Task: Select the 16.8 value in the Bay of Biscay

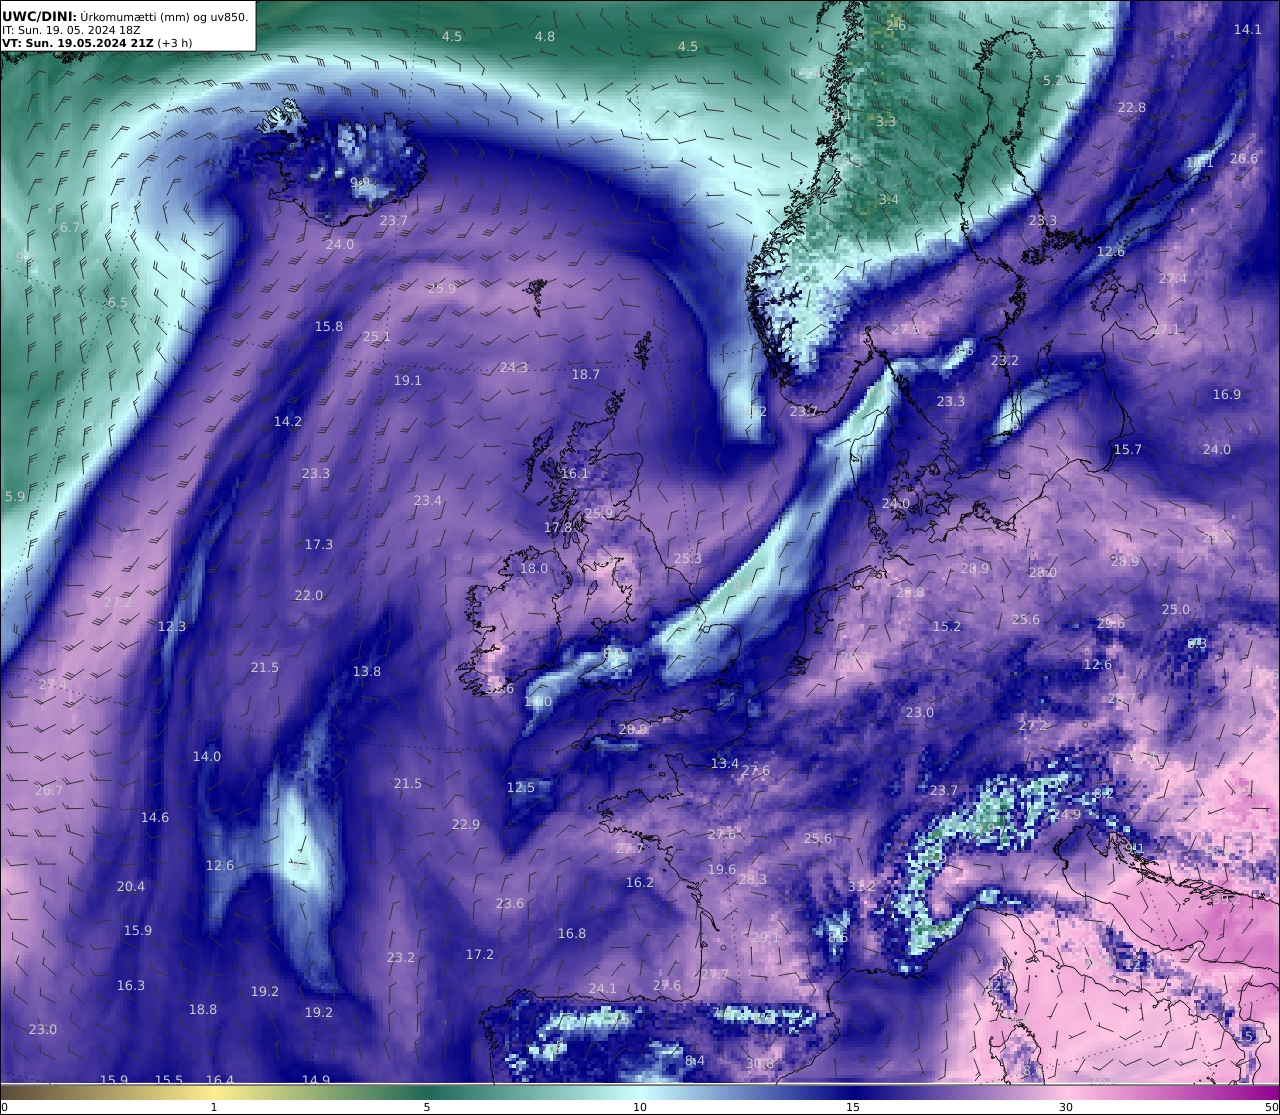Action: [572, 934]
